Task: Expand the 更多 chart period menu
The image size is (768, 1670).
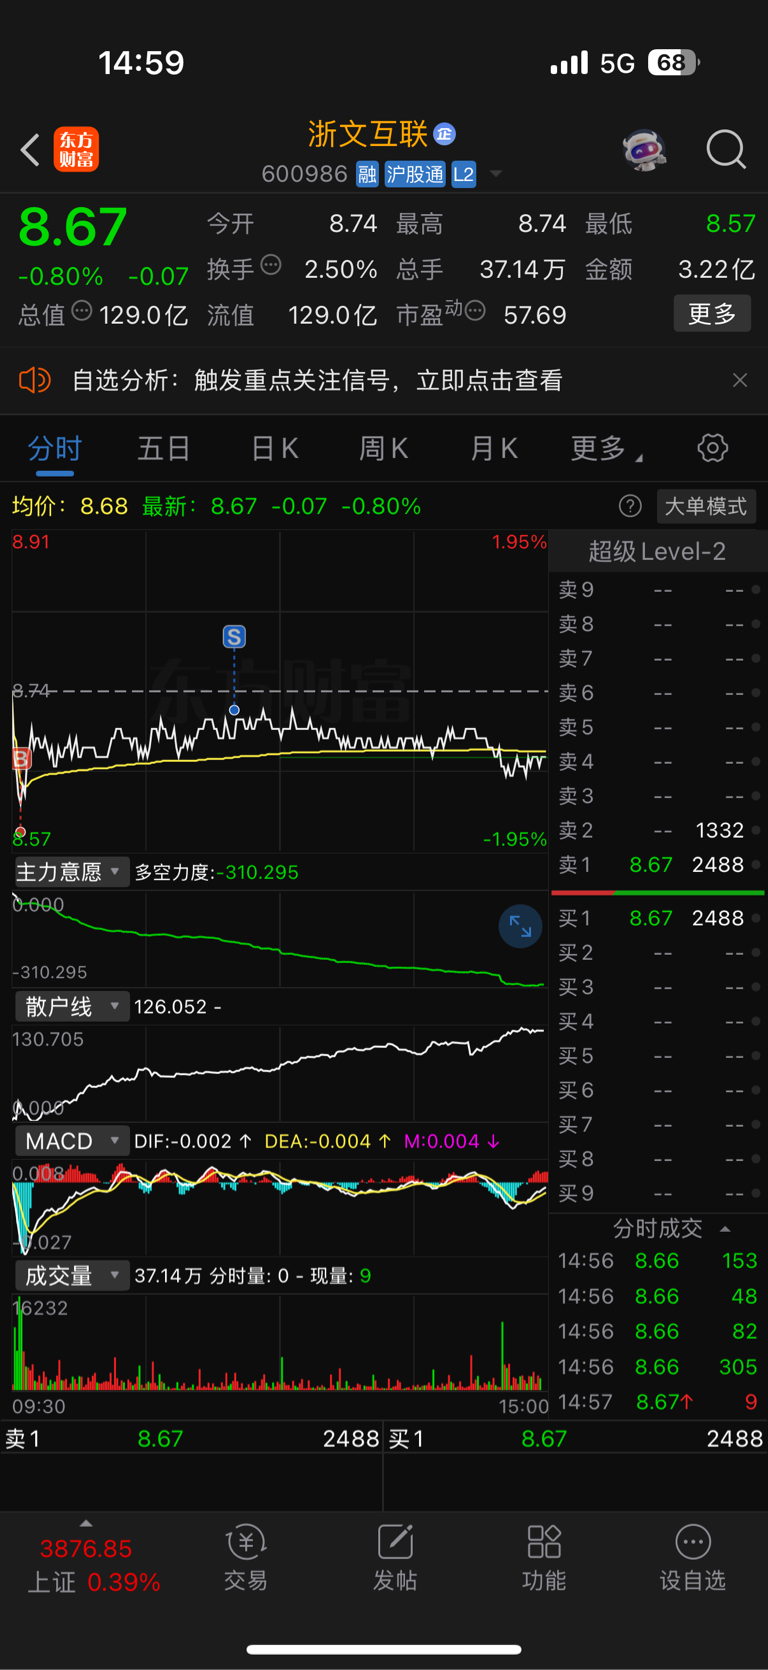Action: (606, 448)
